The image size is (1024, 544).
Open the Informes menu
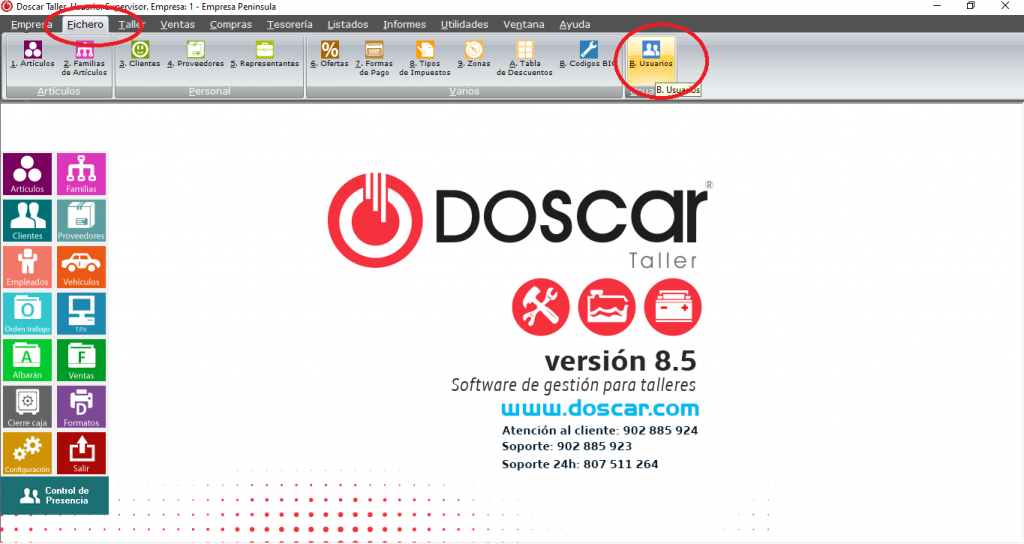(x=404, y=24)
